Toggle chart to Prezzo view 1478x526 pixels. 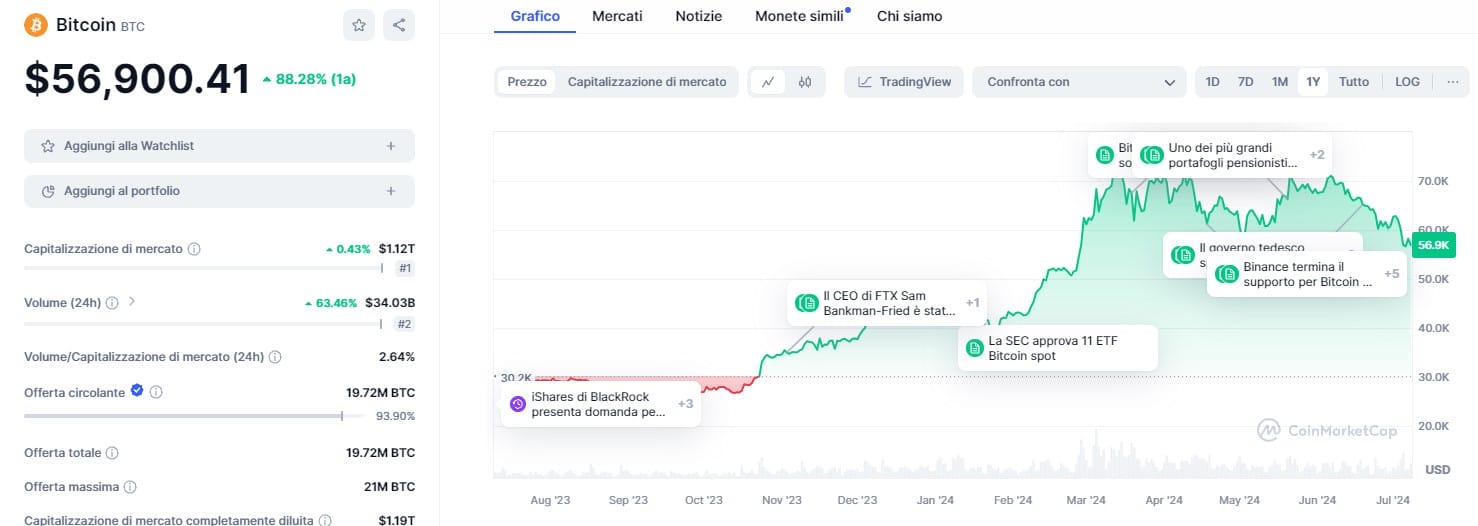click(527, 82)
